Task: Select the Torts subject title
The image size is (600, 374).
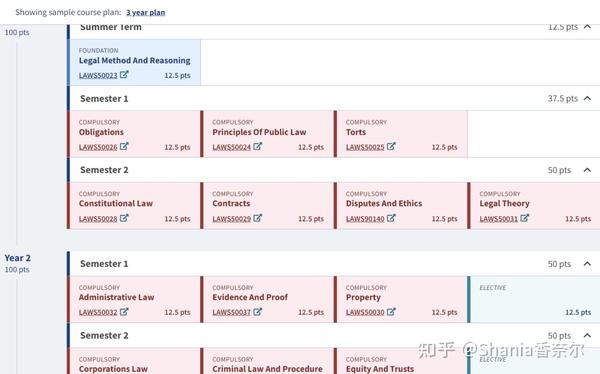Action: [356, 132]
